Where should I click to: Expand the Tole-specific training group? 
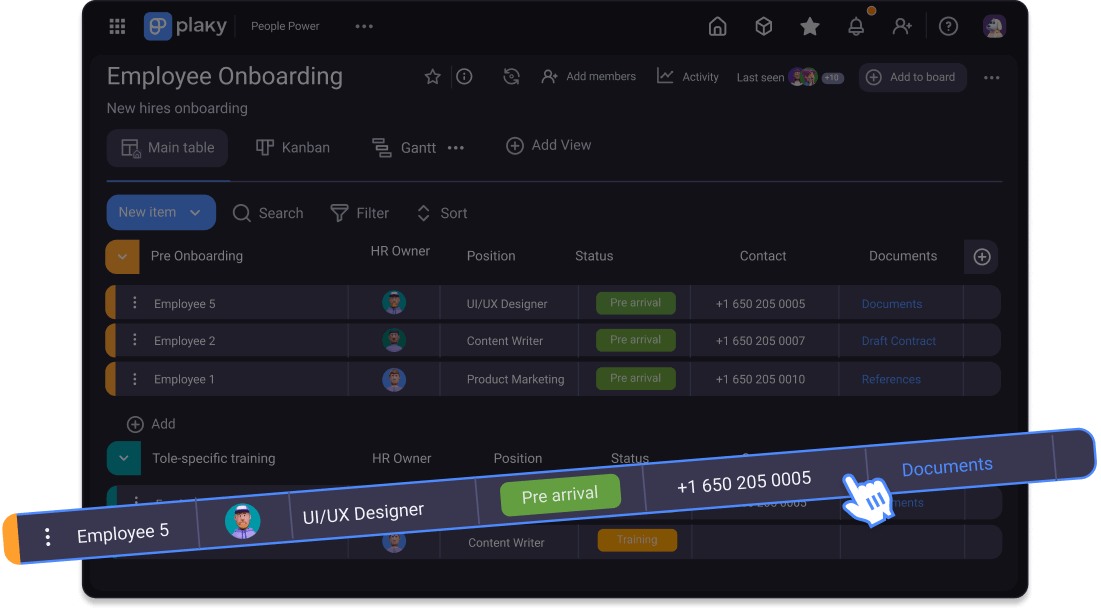point(123,458)
